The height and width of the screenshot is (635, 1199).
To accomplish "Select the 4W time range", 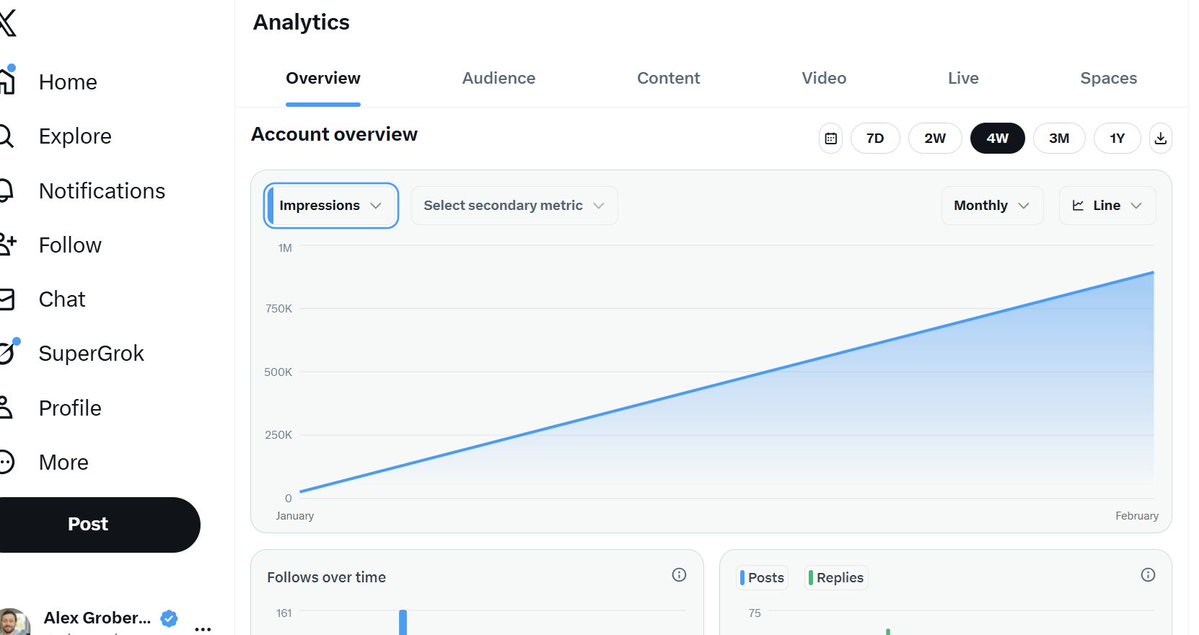I will 997,138.
